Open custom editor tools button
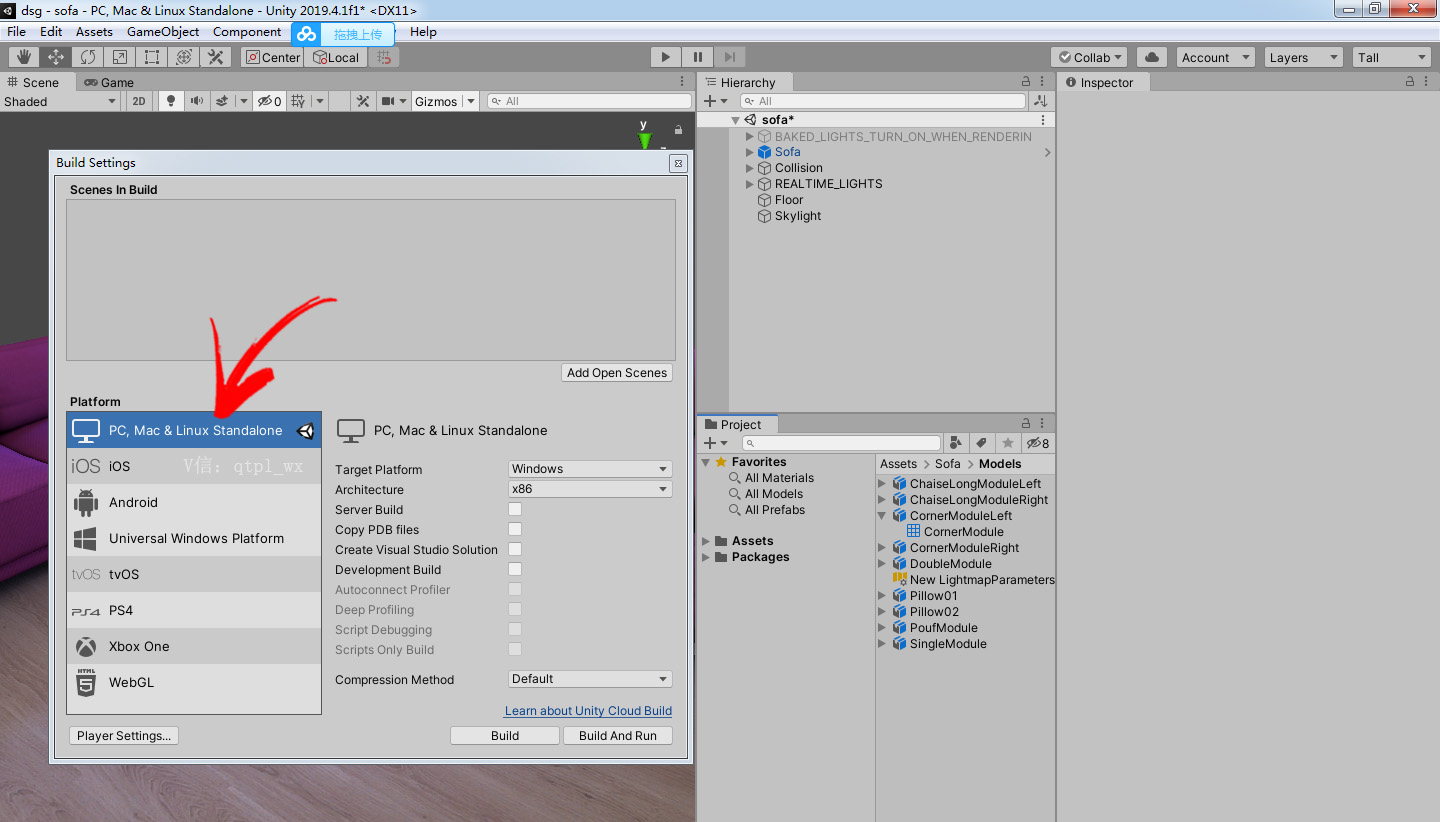This screenshot has height=822, width=1440. point(216,57)
